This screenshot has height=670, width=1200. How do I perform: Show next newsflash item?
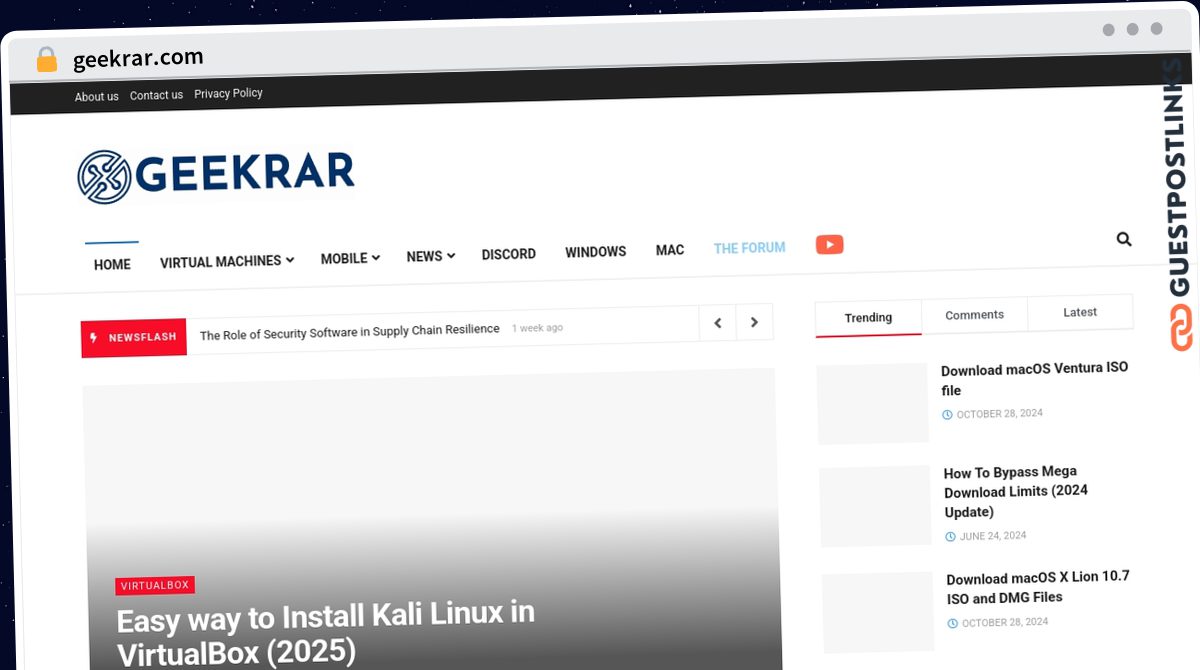[x=754, y=322]
